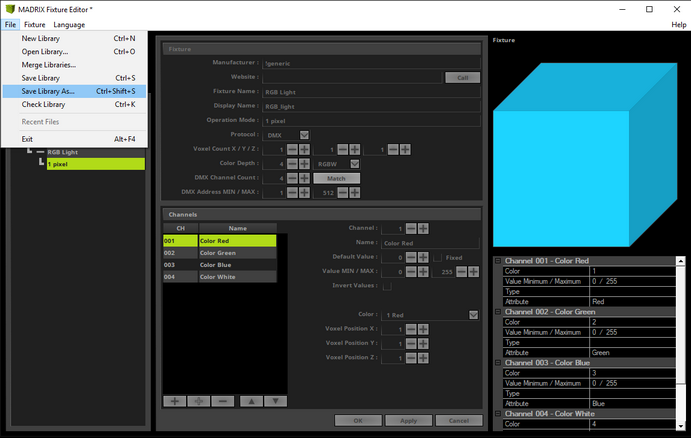691x438 pixels.
Task: Click the property list scroll down arrow
Action: pyautogui.click(x=681, y=426)
